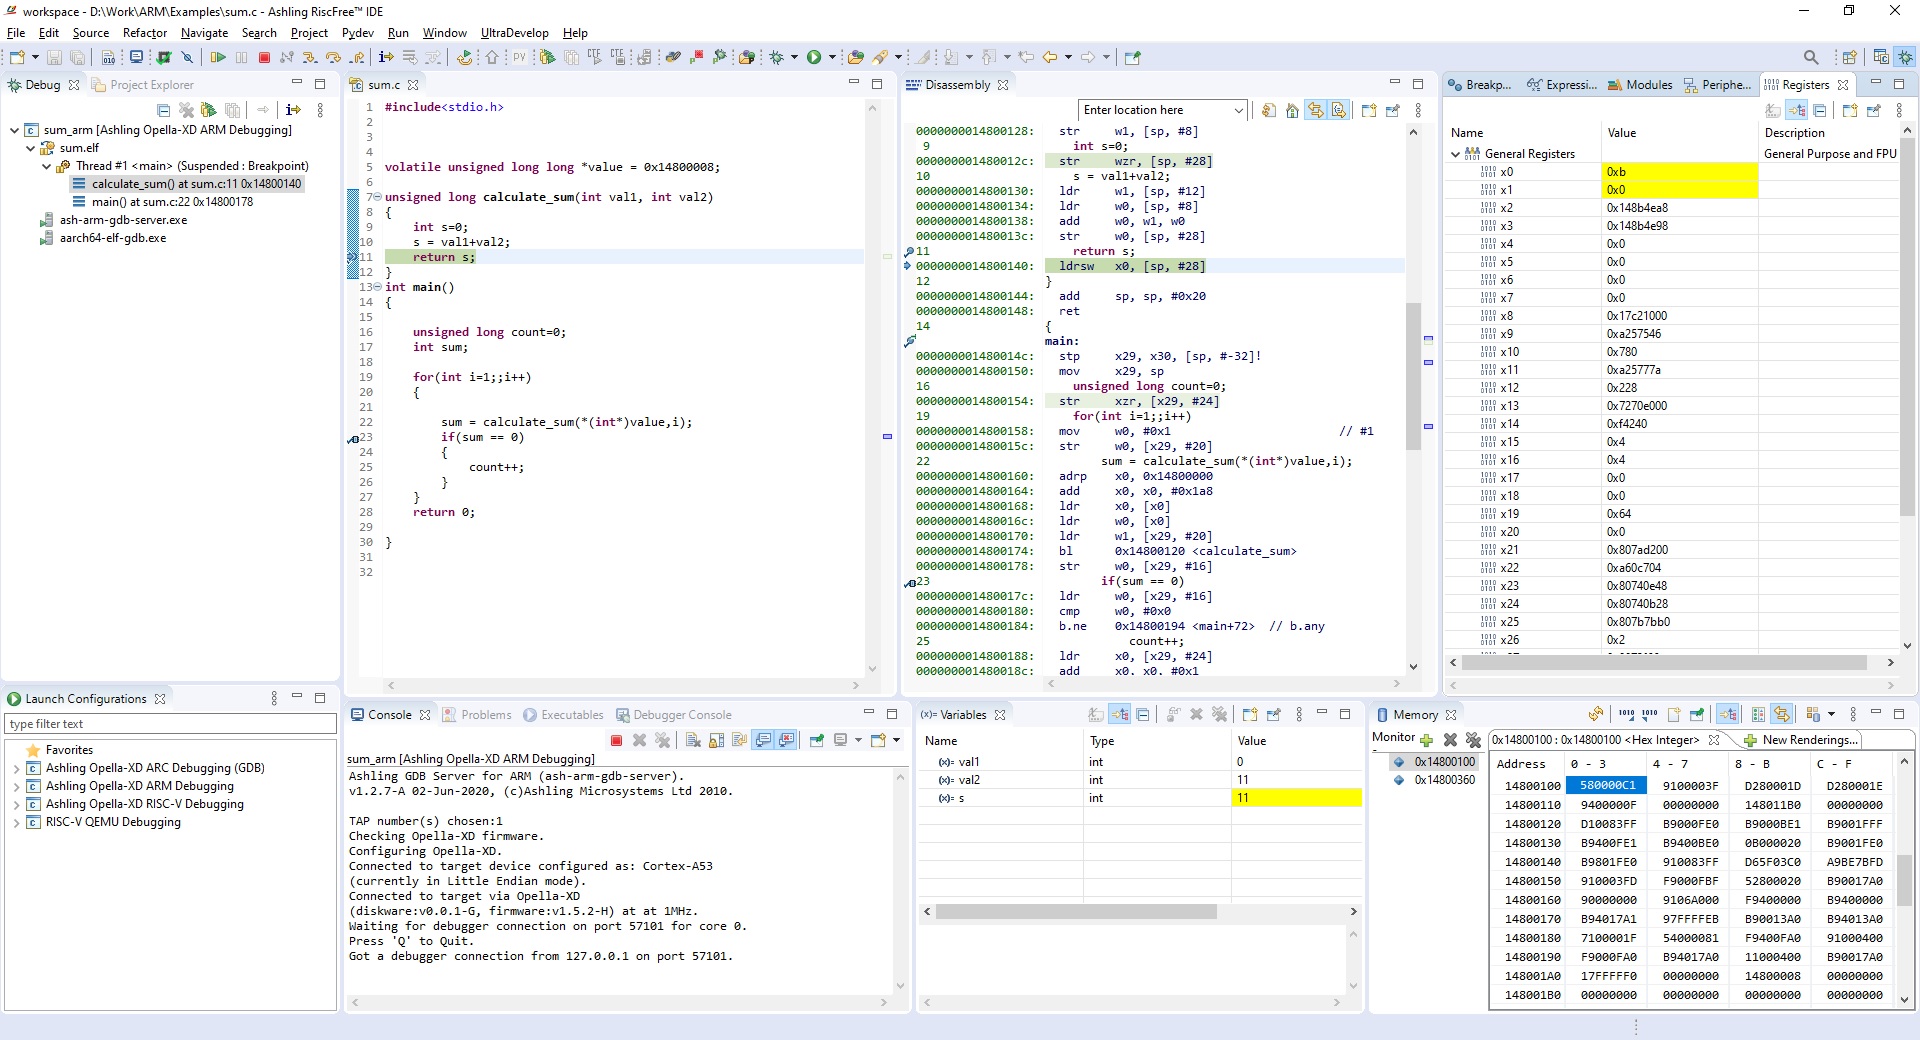Toggle Show Type Names in Variables toolbar
Viewport: 1920px width, 1040px height.
pyautogui.click(x=1097, y=715)
